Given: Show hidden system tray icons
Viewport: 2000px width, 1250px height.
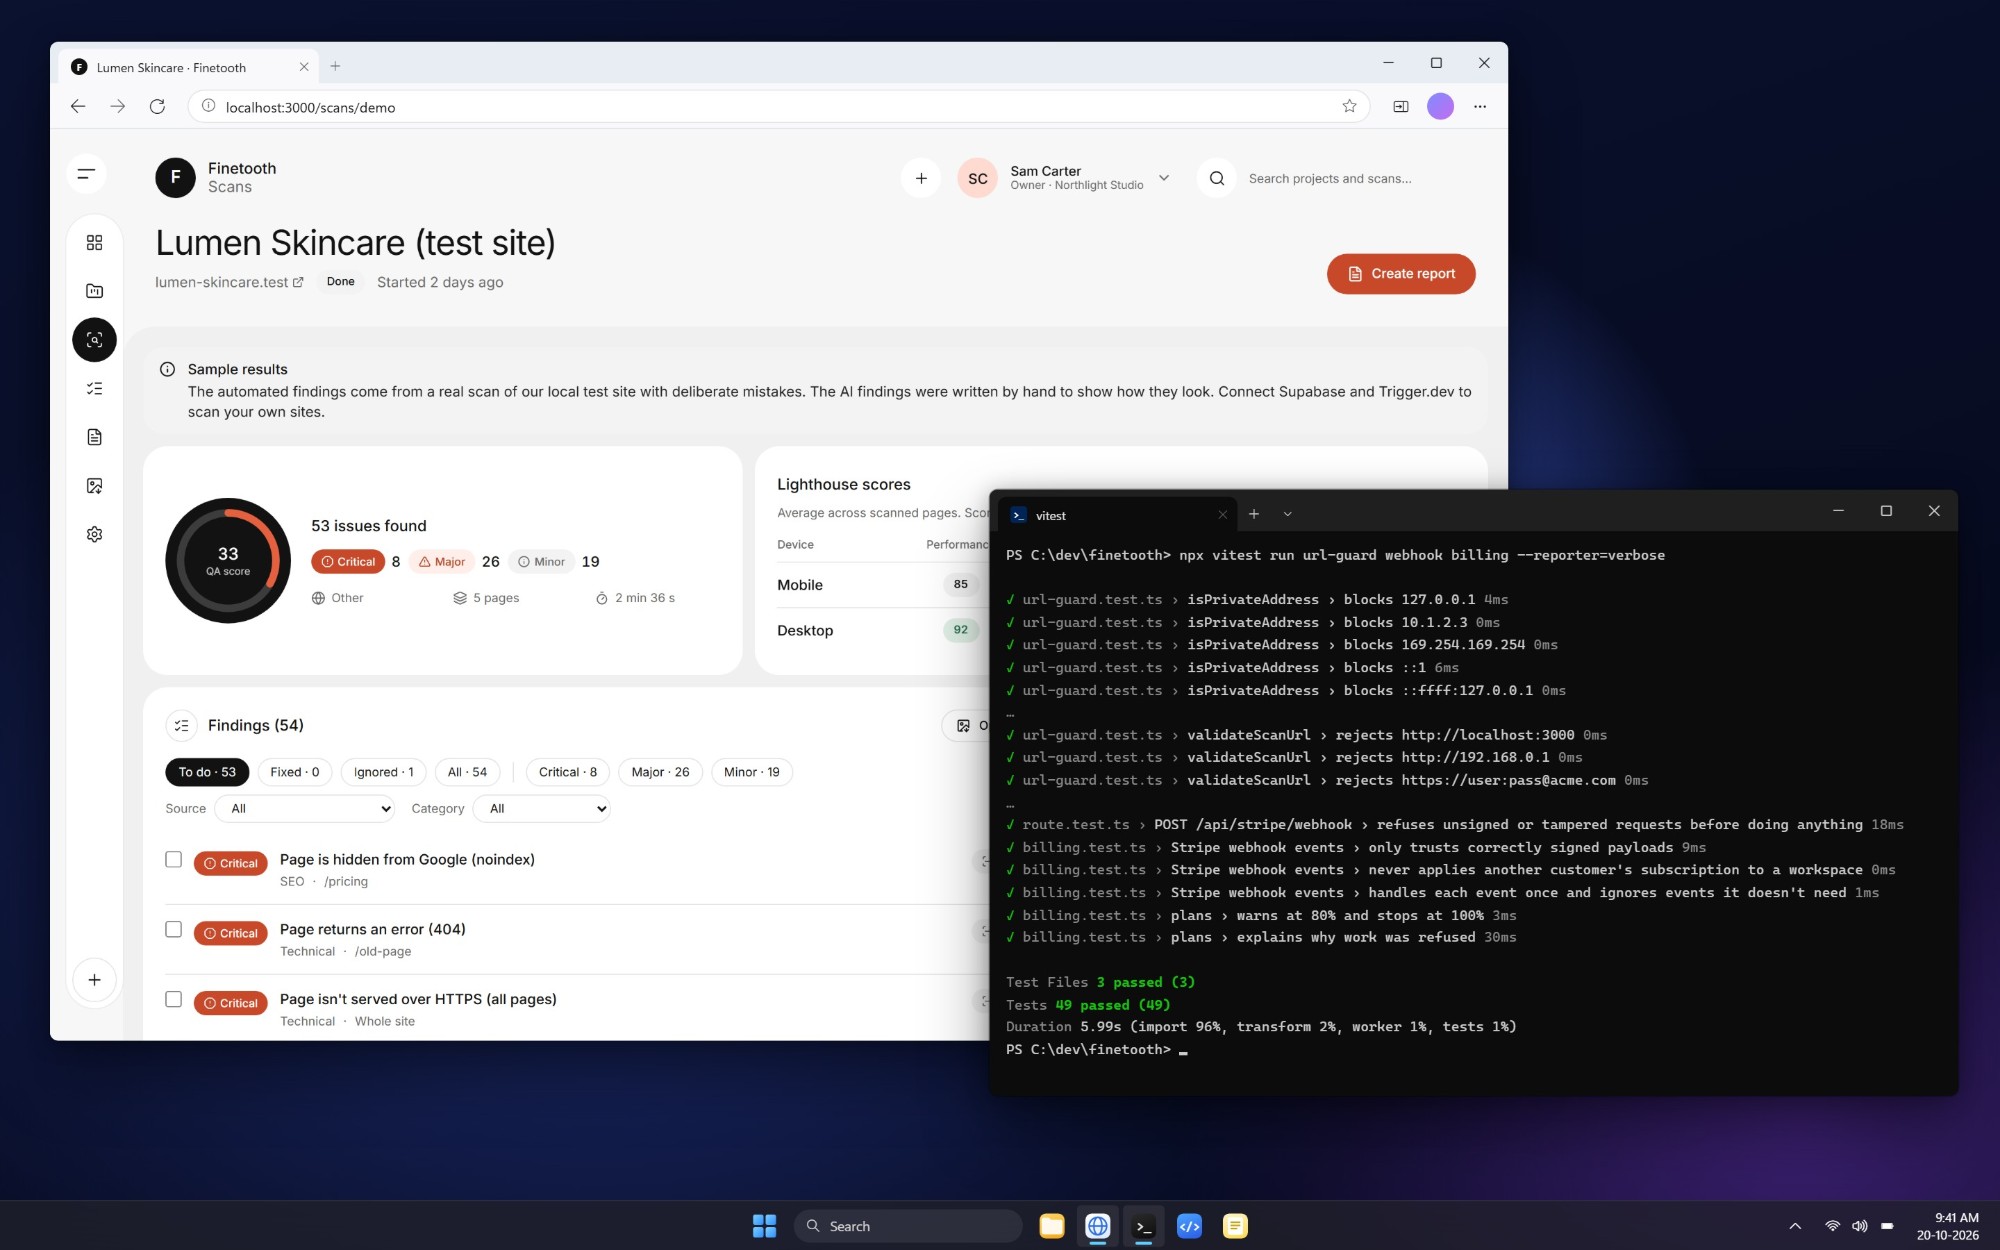Looking at the screenshot, I should tap(1795, 1226).
